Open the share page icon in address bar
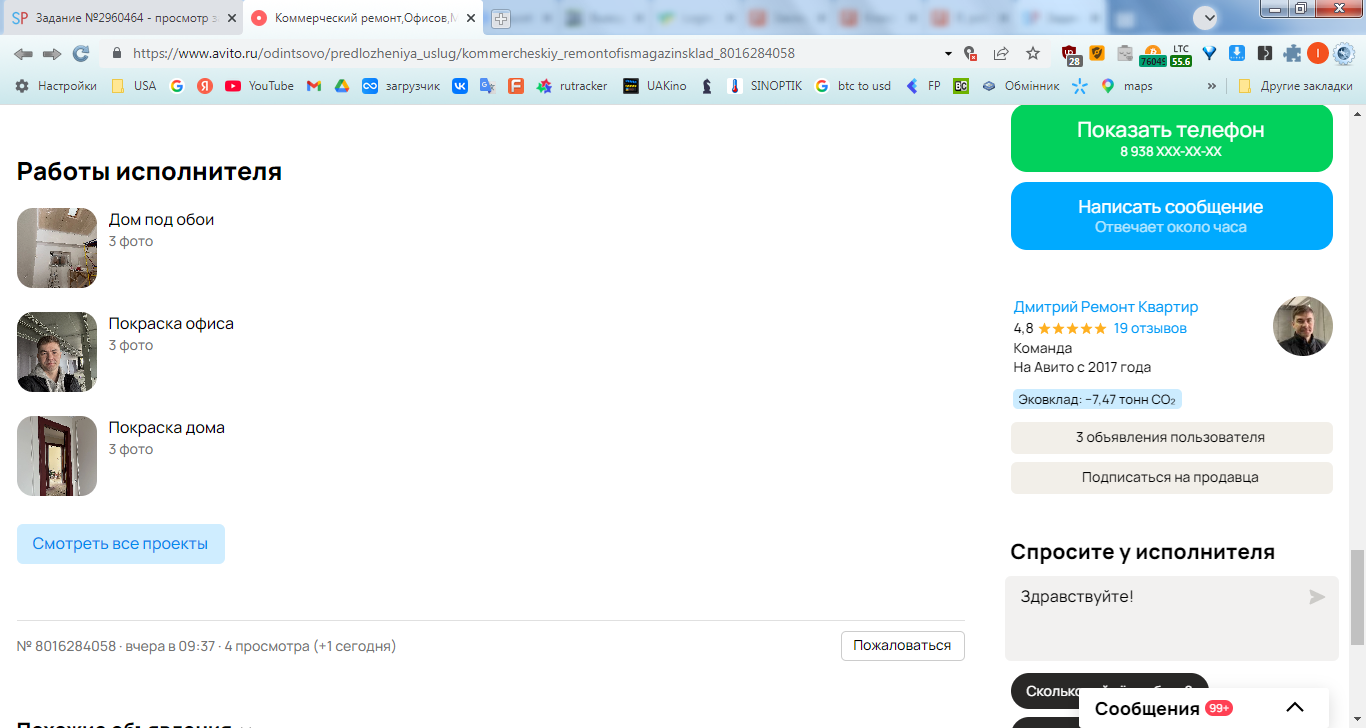Viewport: 1366px width, 728px height. pos(1001,53)
